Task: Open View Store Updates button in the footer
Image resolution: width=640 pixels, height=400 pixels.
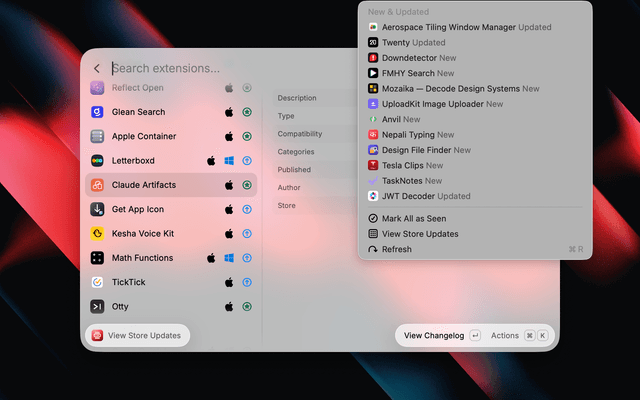Action: pos(138,336)
